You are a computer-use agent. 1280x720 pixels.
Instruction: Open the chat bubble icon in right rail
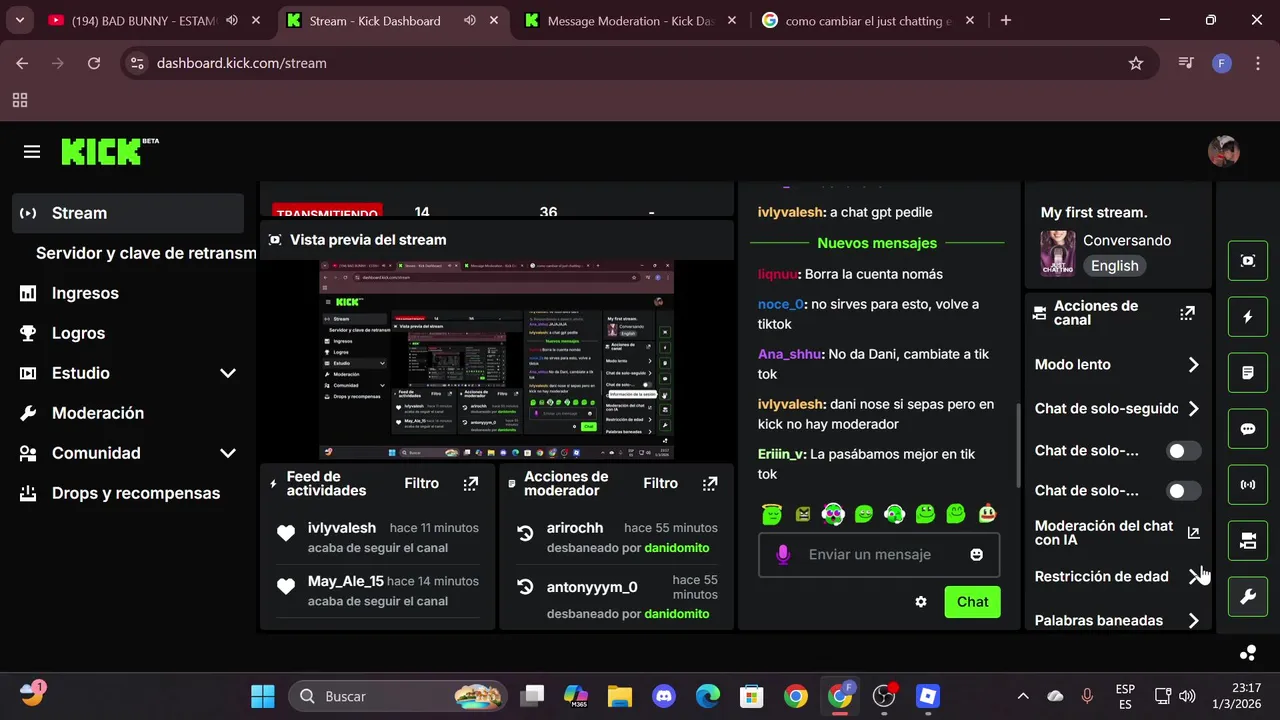1248,429
